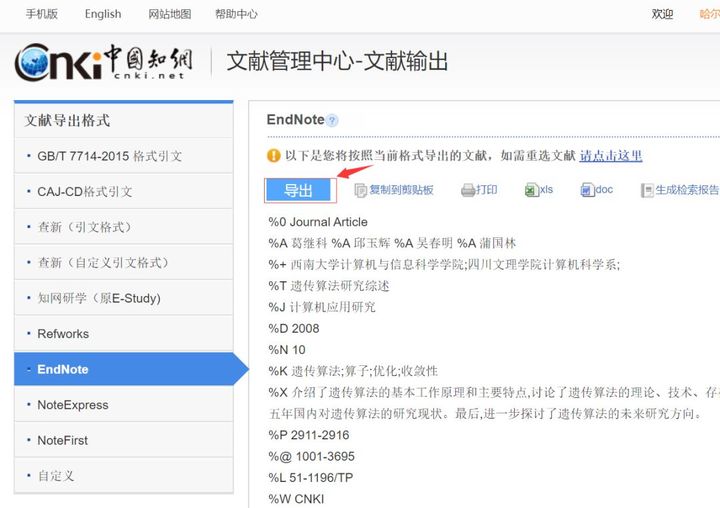Click the 打印 print link
The width and height of the screenshot is (720, 508).
coord(487,190)
